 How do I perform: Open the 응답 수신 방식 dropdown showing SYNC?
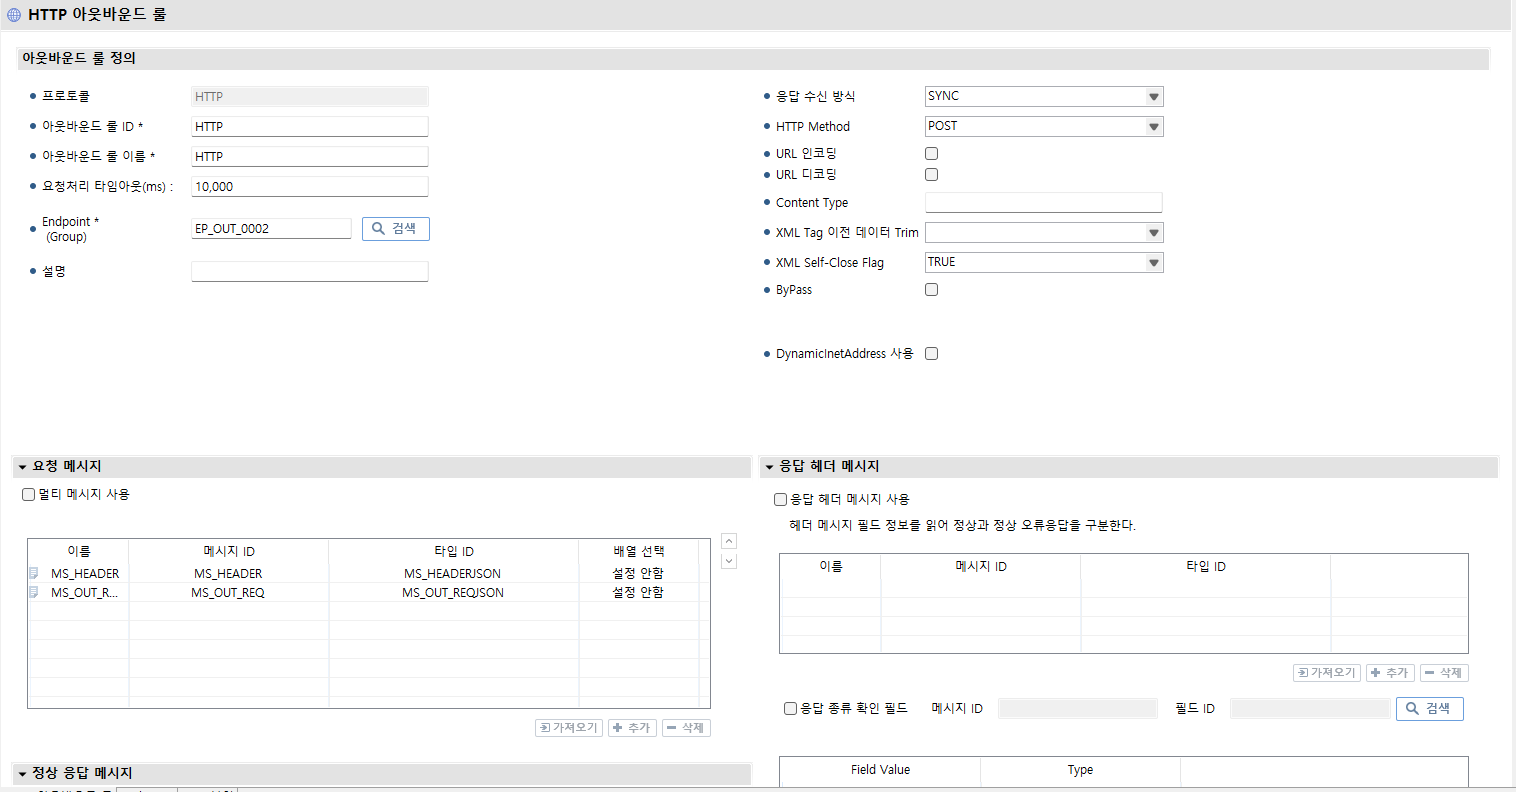(x=1154, y=96)
